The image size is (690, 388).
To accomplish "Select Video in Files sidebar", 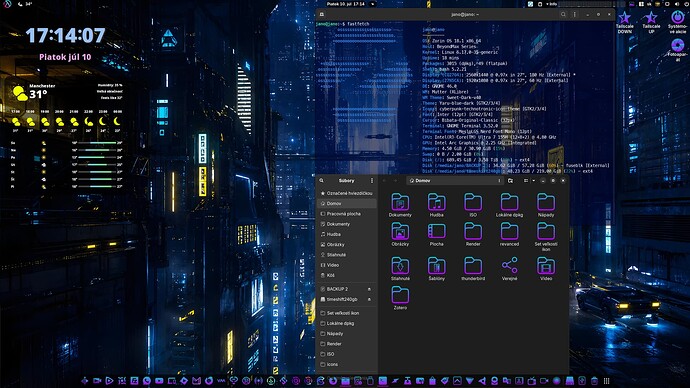I will click(x=347, y=265).
